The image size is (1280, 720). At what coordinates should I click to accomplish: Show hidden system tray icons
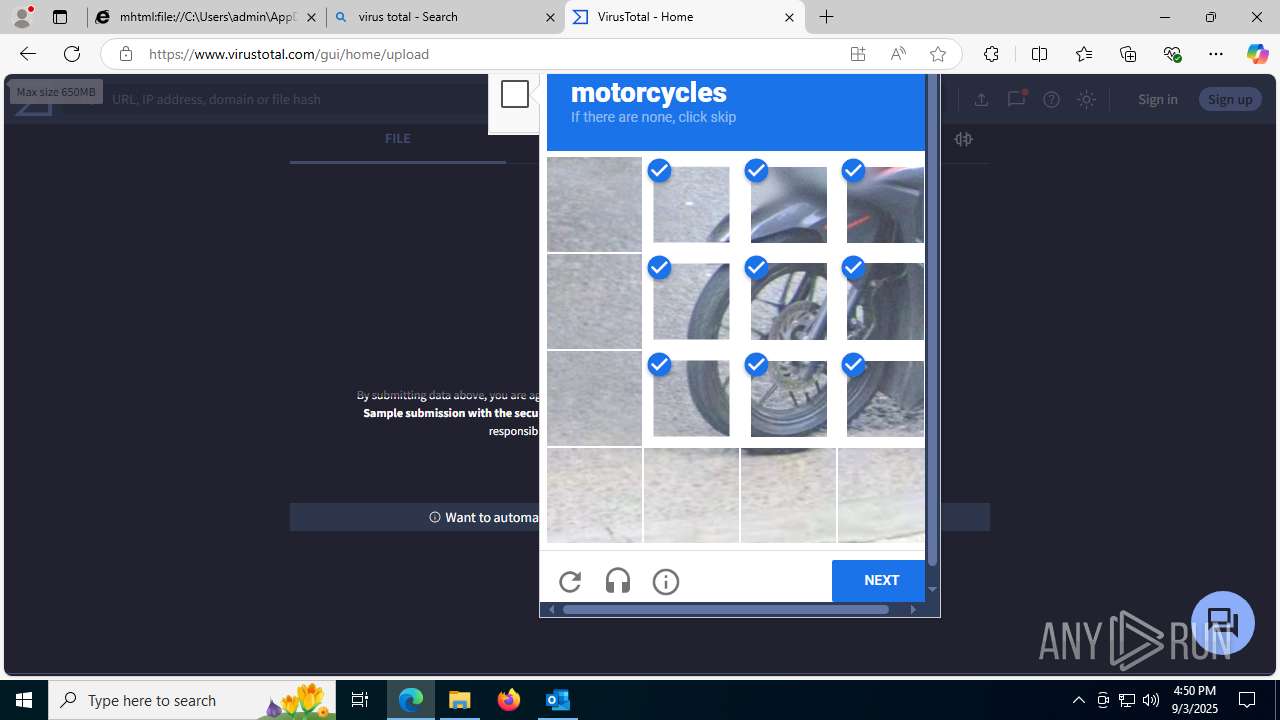[x=1078, y=700]
